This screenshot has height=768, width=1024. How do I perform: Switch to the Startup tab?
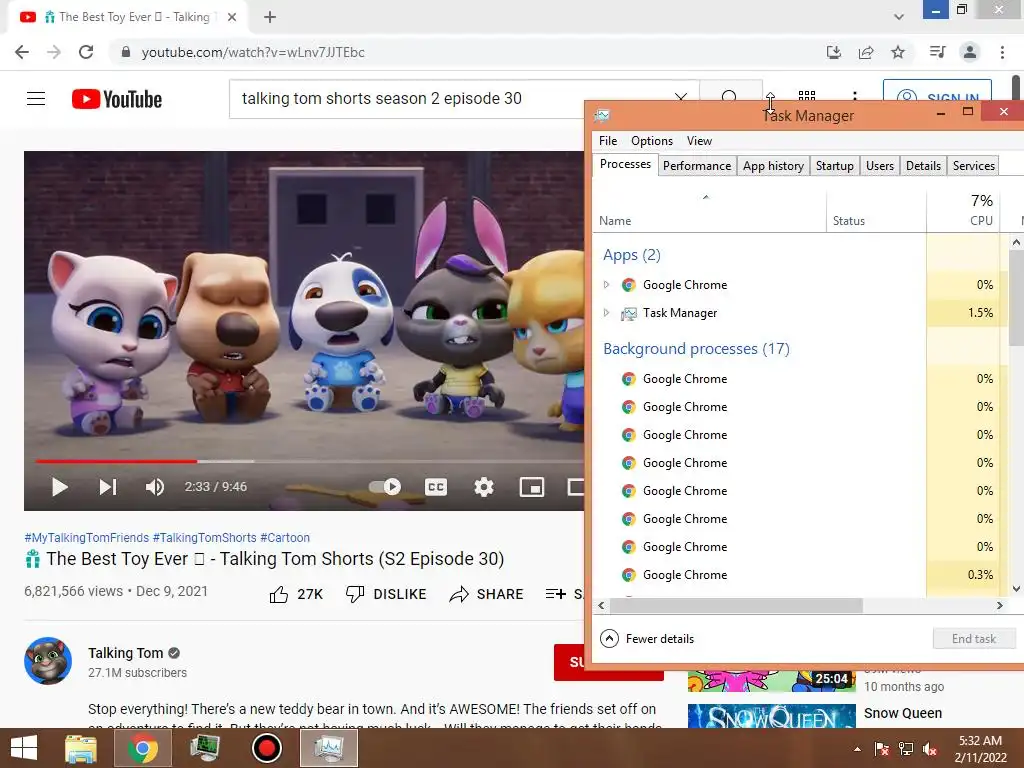pyautogui.click(x=835, y=166)
